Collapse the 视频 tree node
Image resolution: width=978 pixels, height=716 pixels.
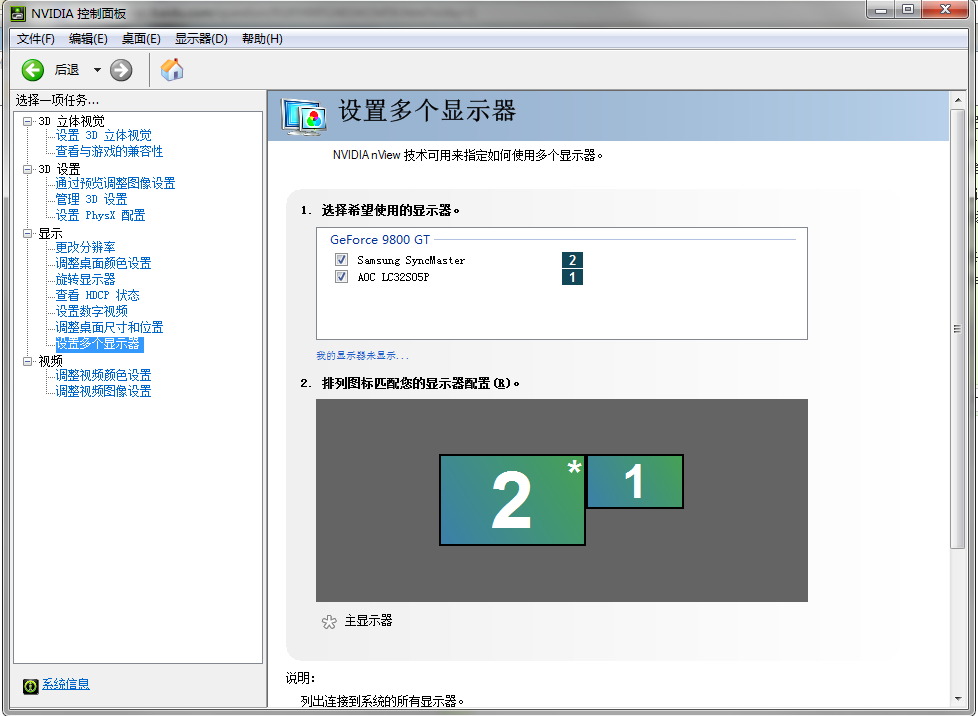coord(27,361)
